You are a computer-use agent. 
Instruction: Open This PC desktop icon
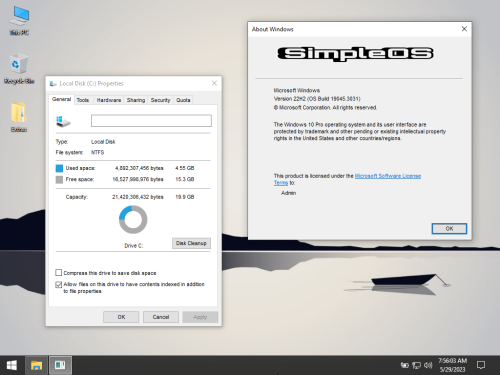click(x=19, y=20)
